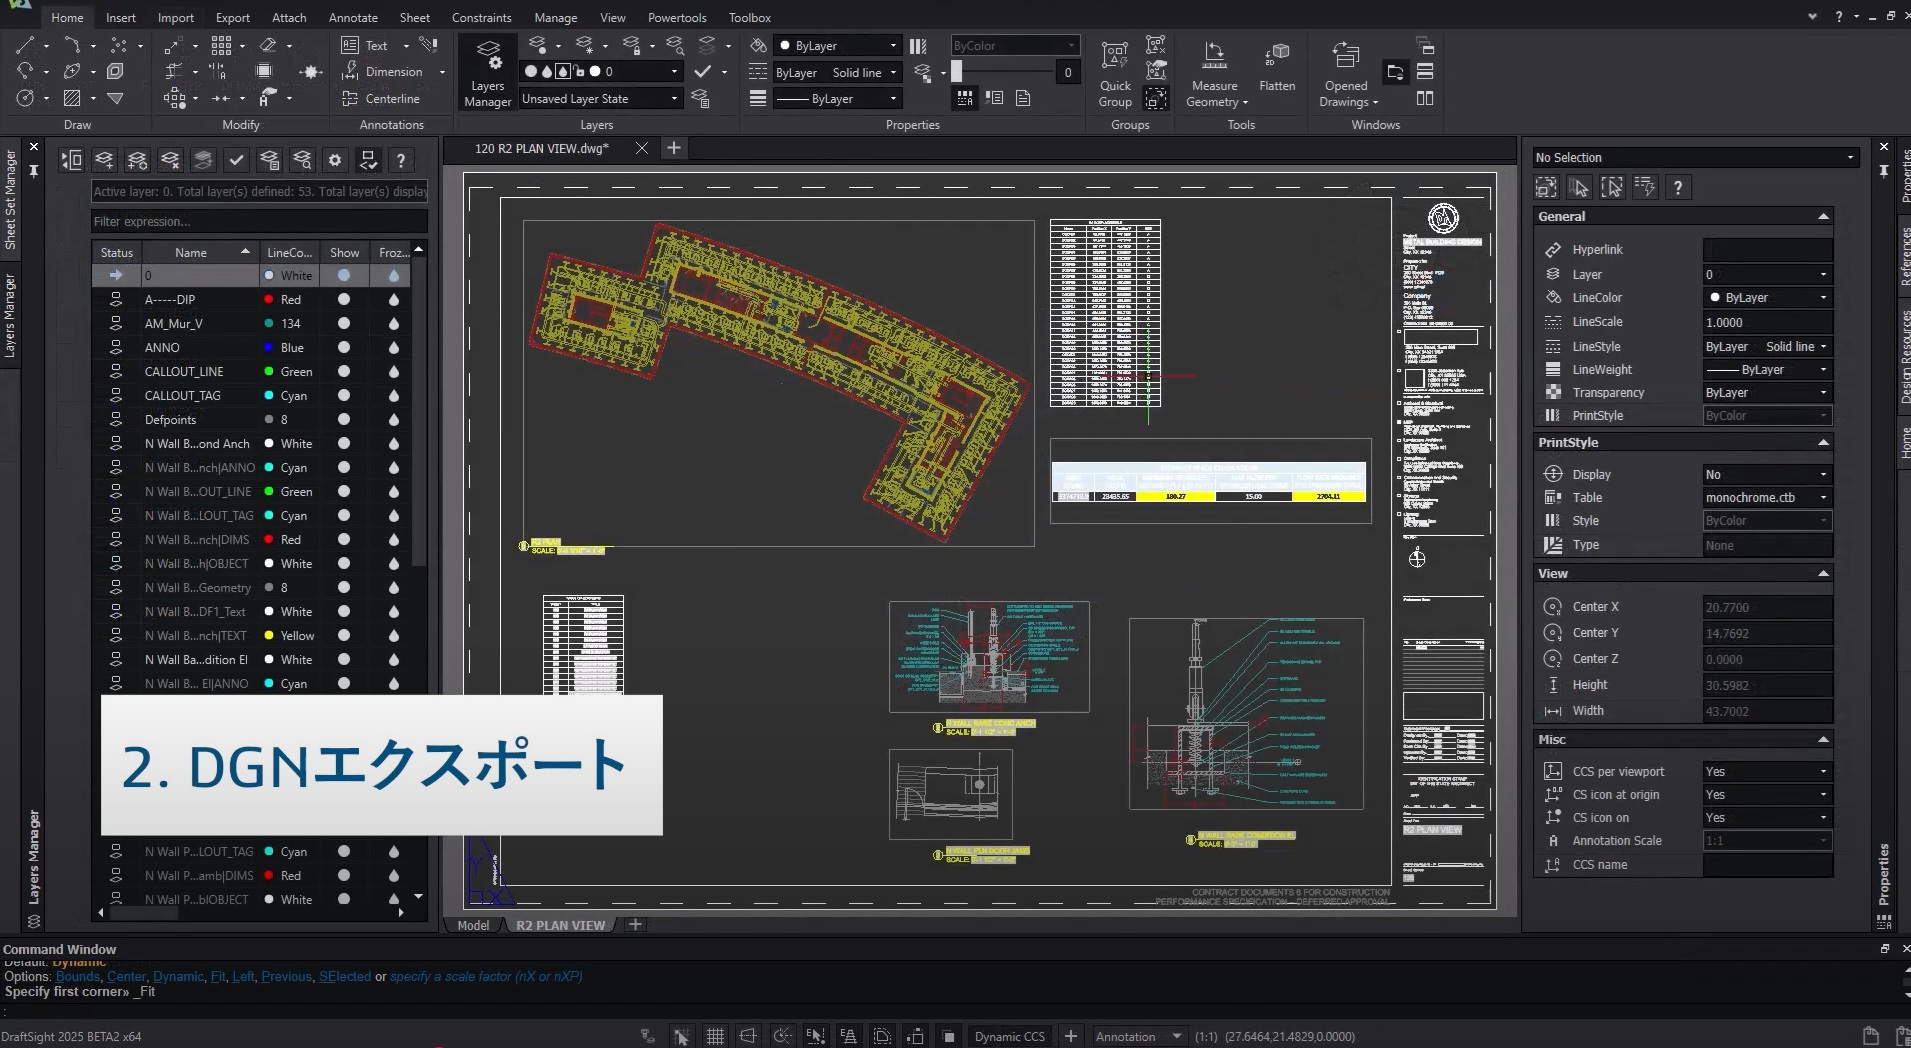
Task: Toggle the grid icon in status bar
Action: coord(715,1036)
